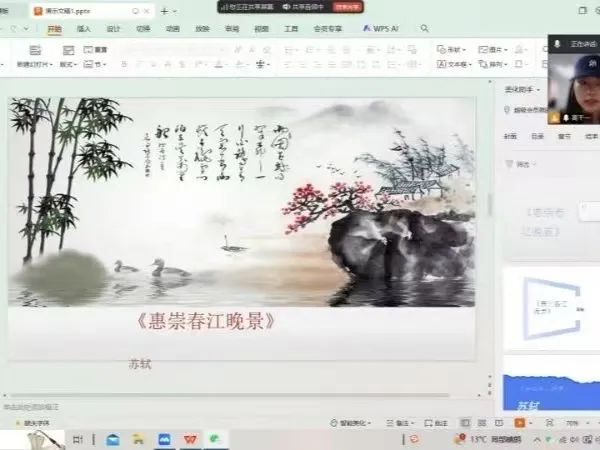Open WeChat icon in the taskbar

214,440
